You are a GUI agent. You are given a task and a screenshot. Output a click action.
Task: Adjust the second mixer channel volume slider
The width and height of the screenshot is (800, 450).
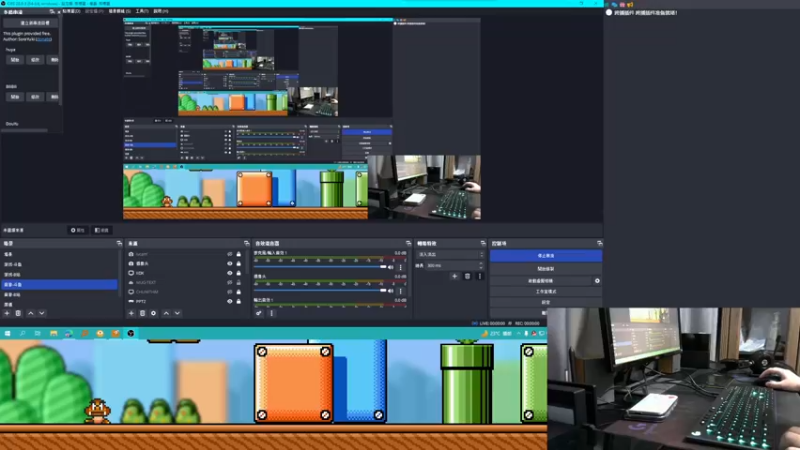click(320, 291)
